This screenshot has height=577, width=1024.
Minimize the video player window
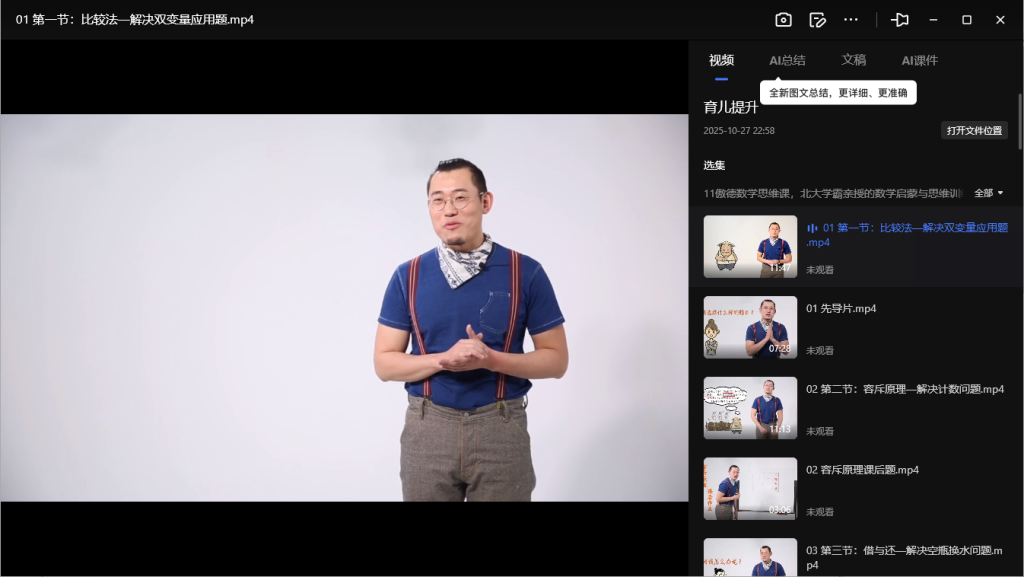coord(933,20)
